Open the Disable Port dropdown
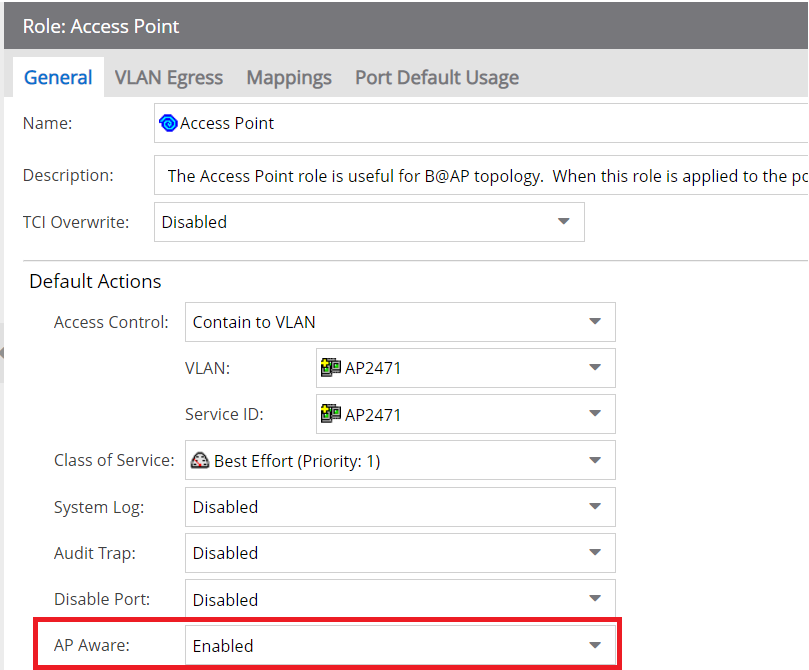809x670 pixels. [594, 600]
